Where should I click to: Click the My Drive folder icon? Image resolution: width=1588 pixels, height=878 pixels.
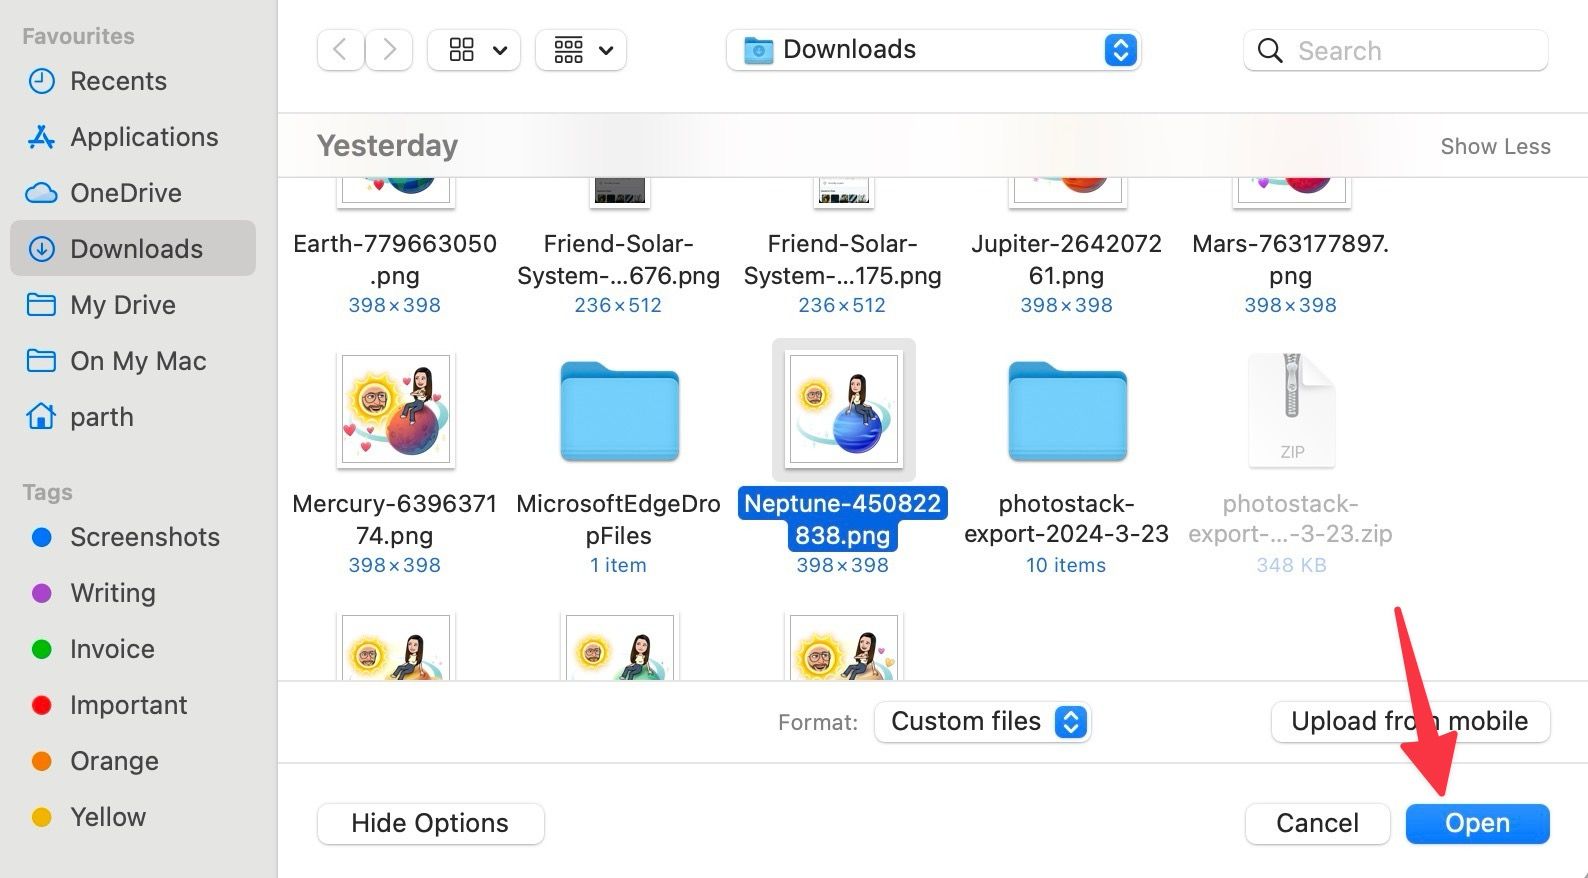(x=41, y=305)
